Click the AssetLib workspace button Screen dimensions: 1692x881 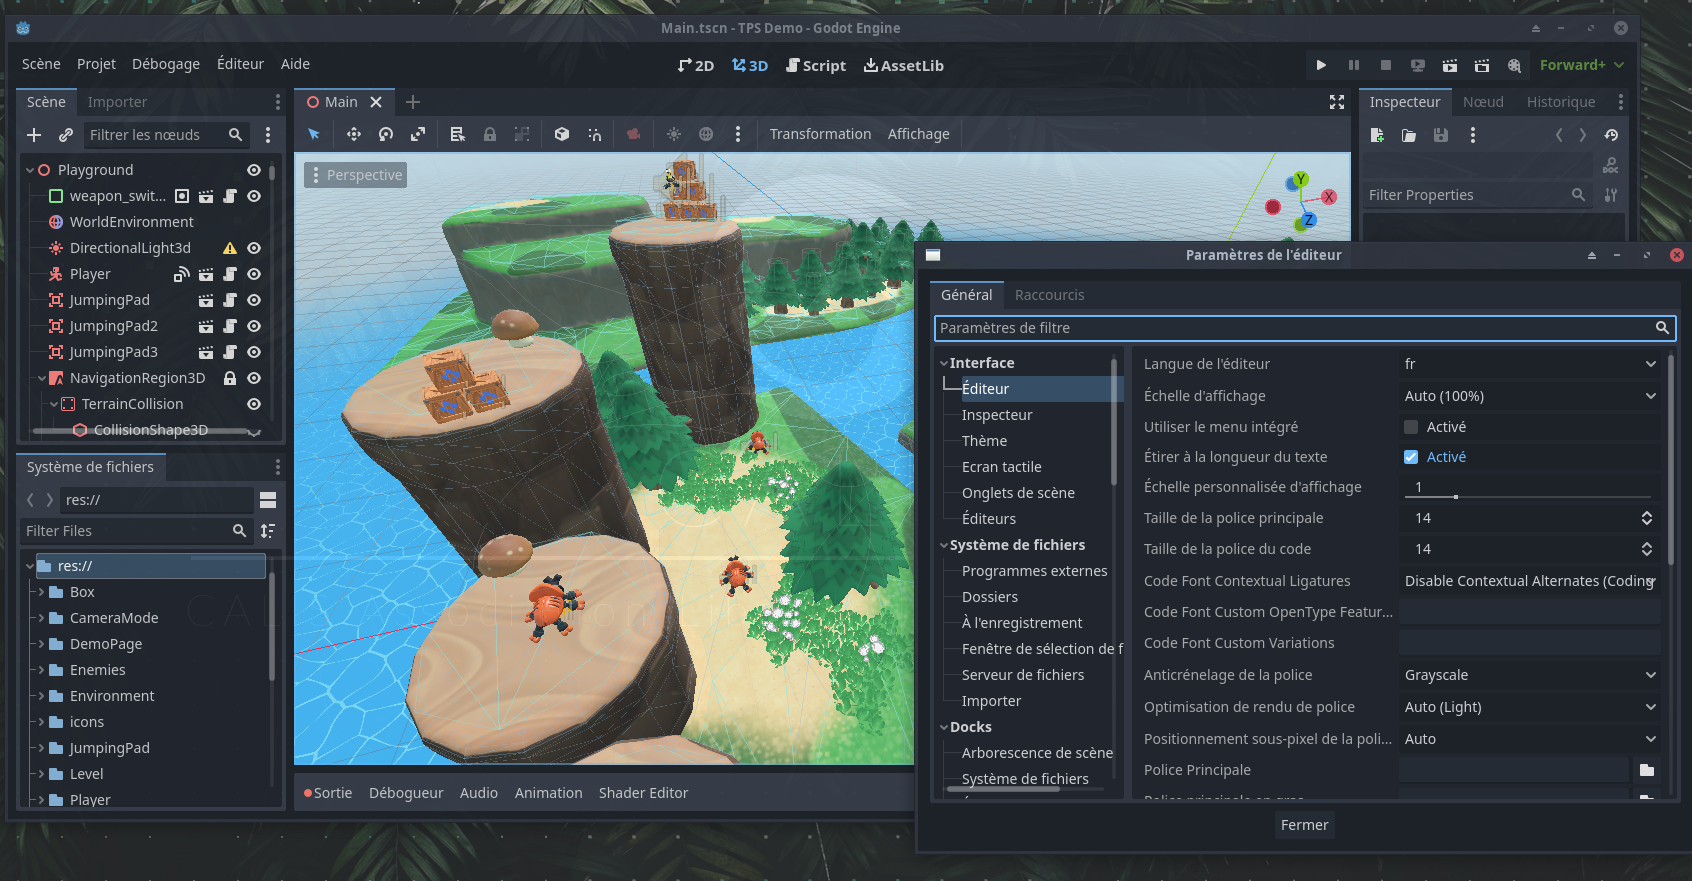904,66
